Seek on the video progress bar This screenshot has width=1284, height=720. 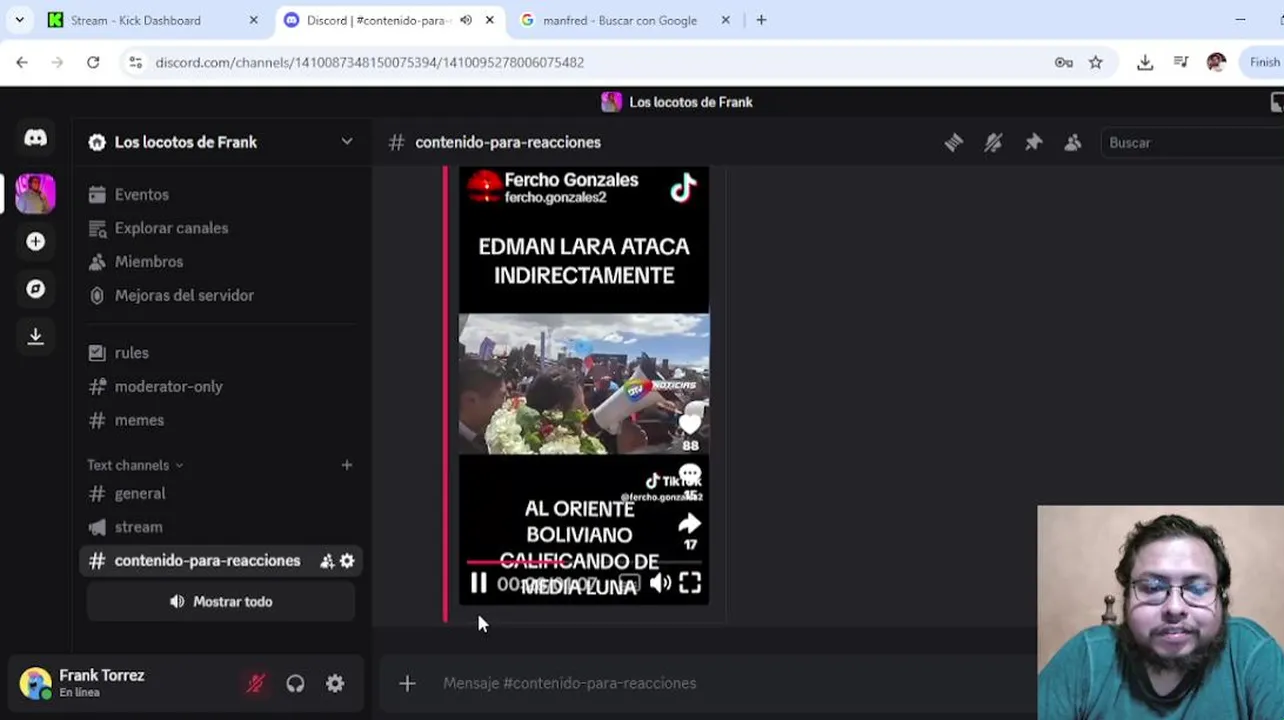click(584, 563)
